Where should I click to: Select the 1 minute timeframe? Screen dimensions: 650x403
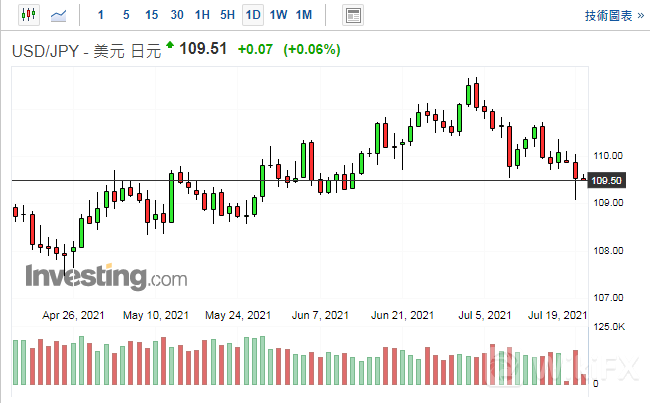[x=99, y=15]
